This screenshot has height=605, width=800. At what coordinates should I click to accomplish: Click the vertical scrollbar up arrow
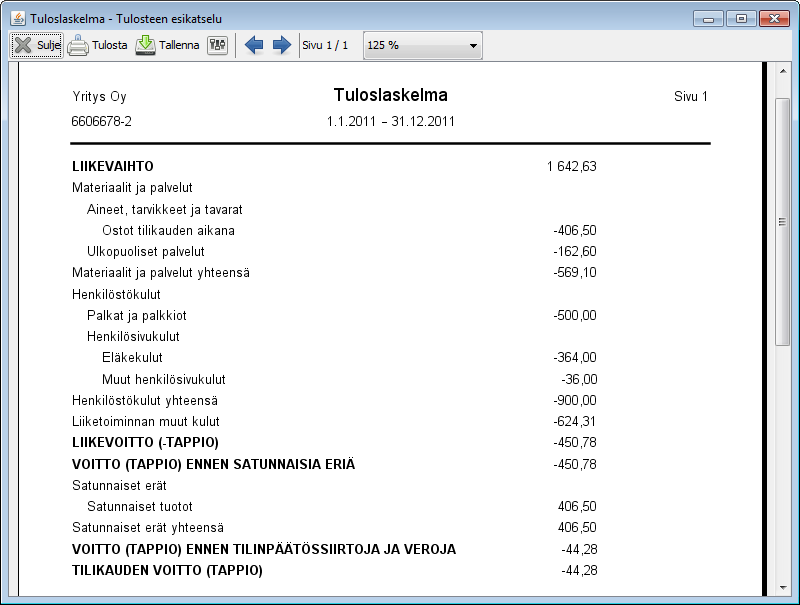[x=783, y=71]
